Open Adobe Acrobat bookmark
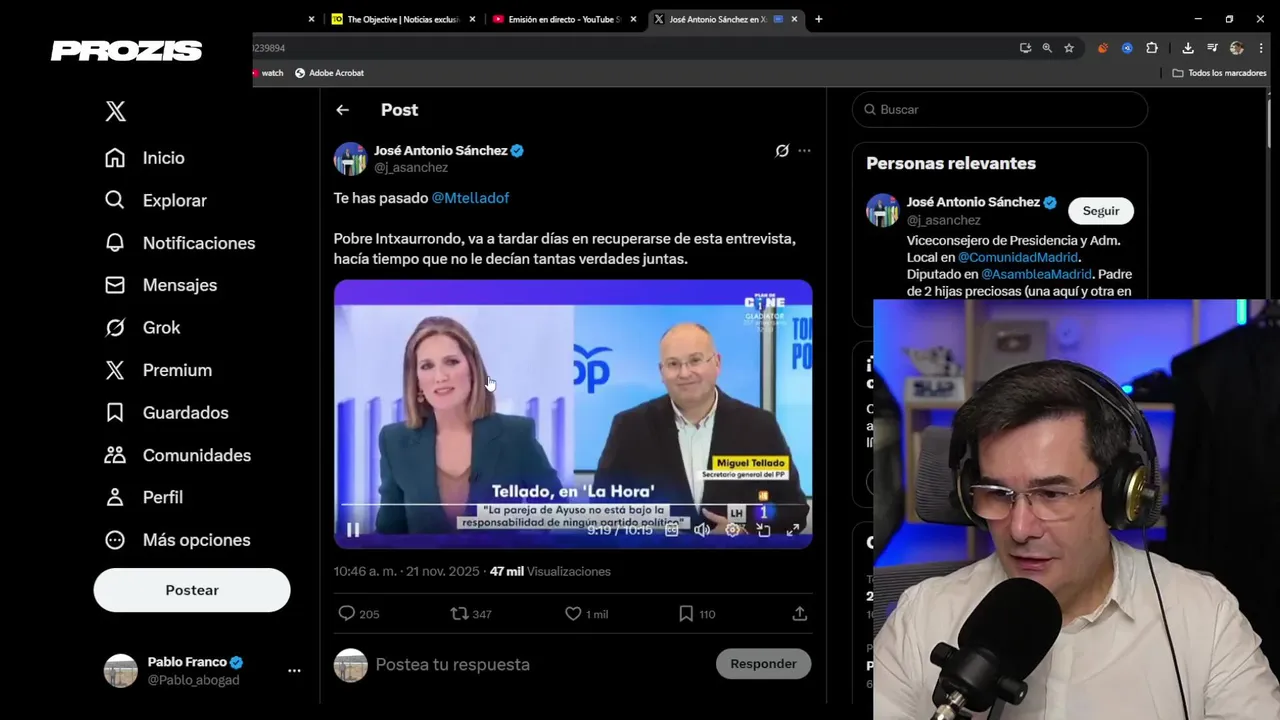 329,73
